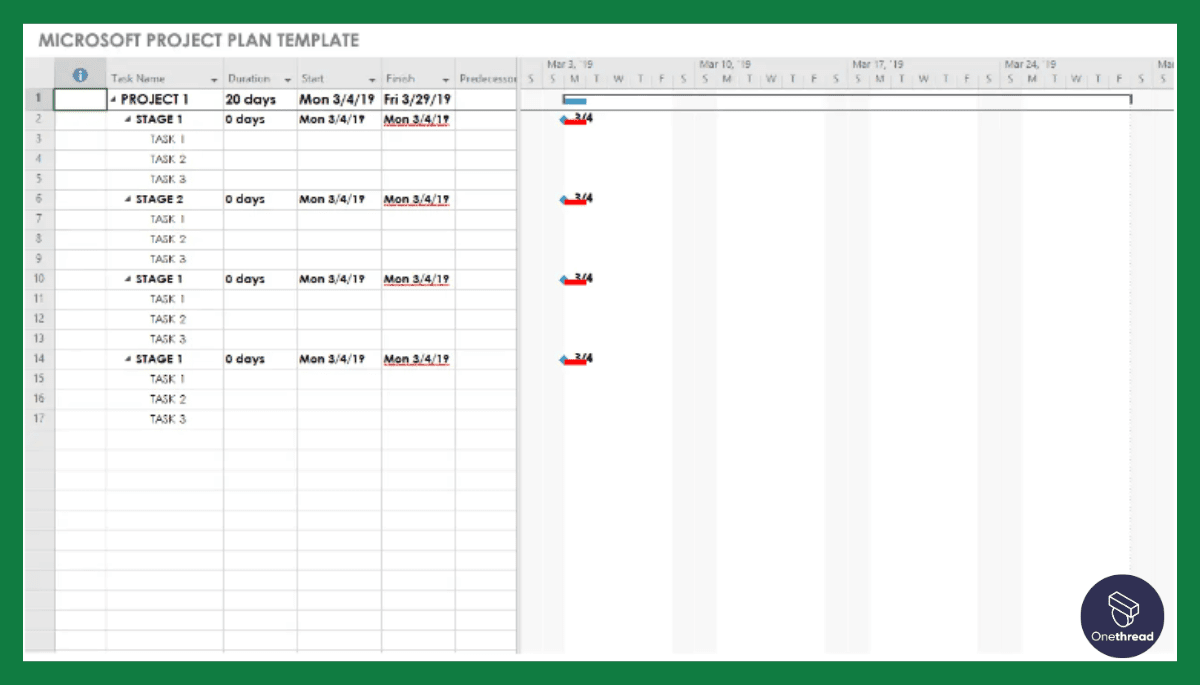The height and width of the screenshot is (685, 1200).
Task: Click the Onethread logo in the corner
Action: (x=1122, y=615)
